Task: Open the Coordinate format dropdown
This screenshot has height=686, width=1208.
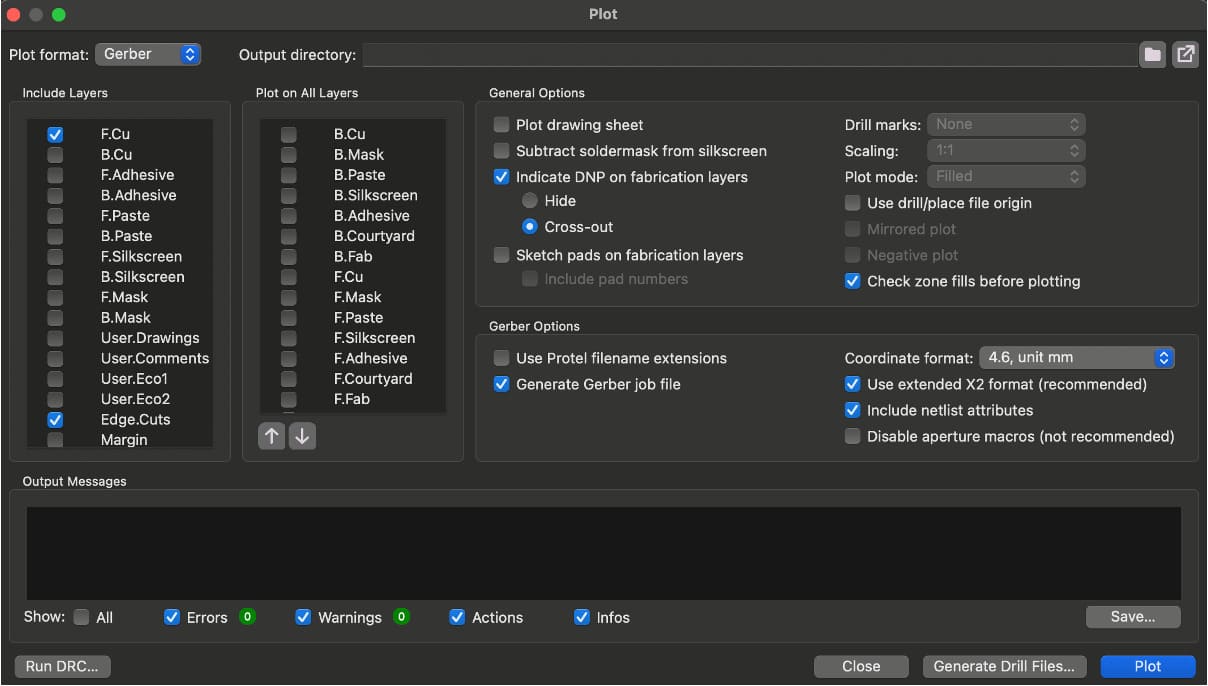Action: pyautogui.click(x=1077, y=357)
